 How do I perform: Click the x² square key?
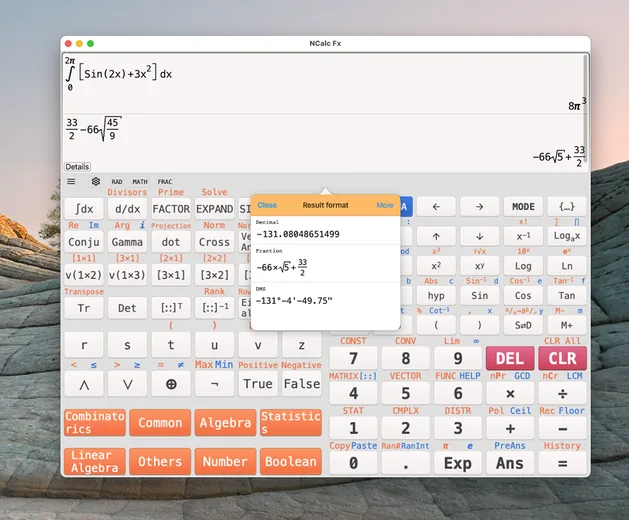(x=436, y=266)
